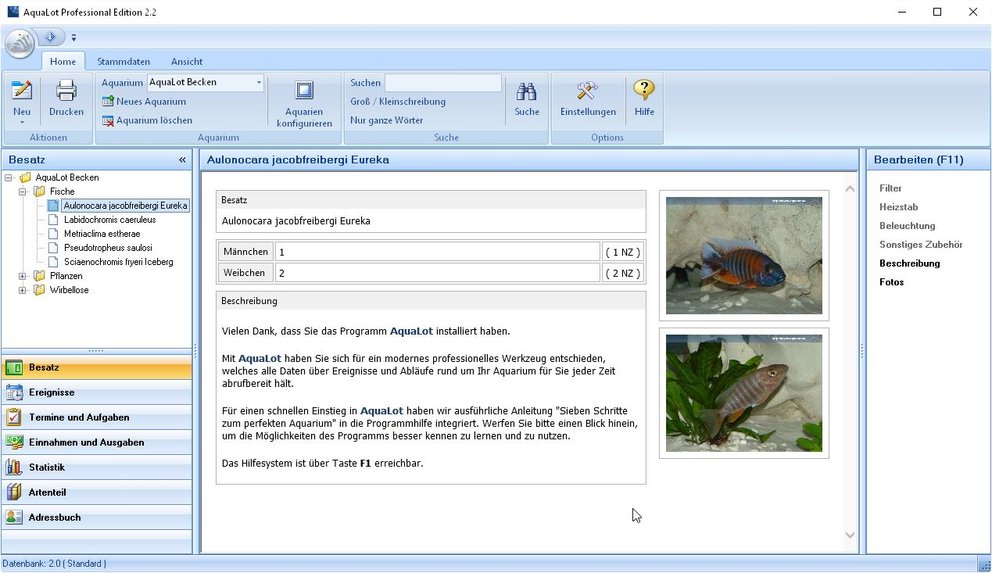
Task: Switch to the Ansicht ribbon tab
Action: [187, 61]
